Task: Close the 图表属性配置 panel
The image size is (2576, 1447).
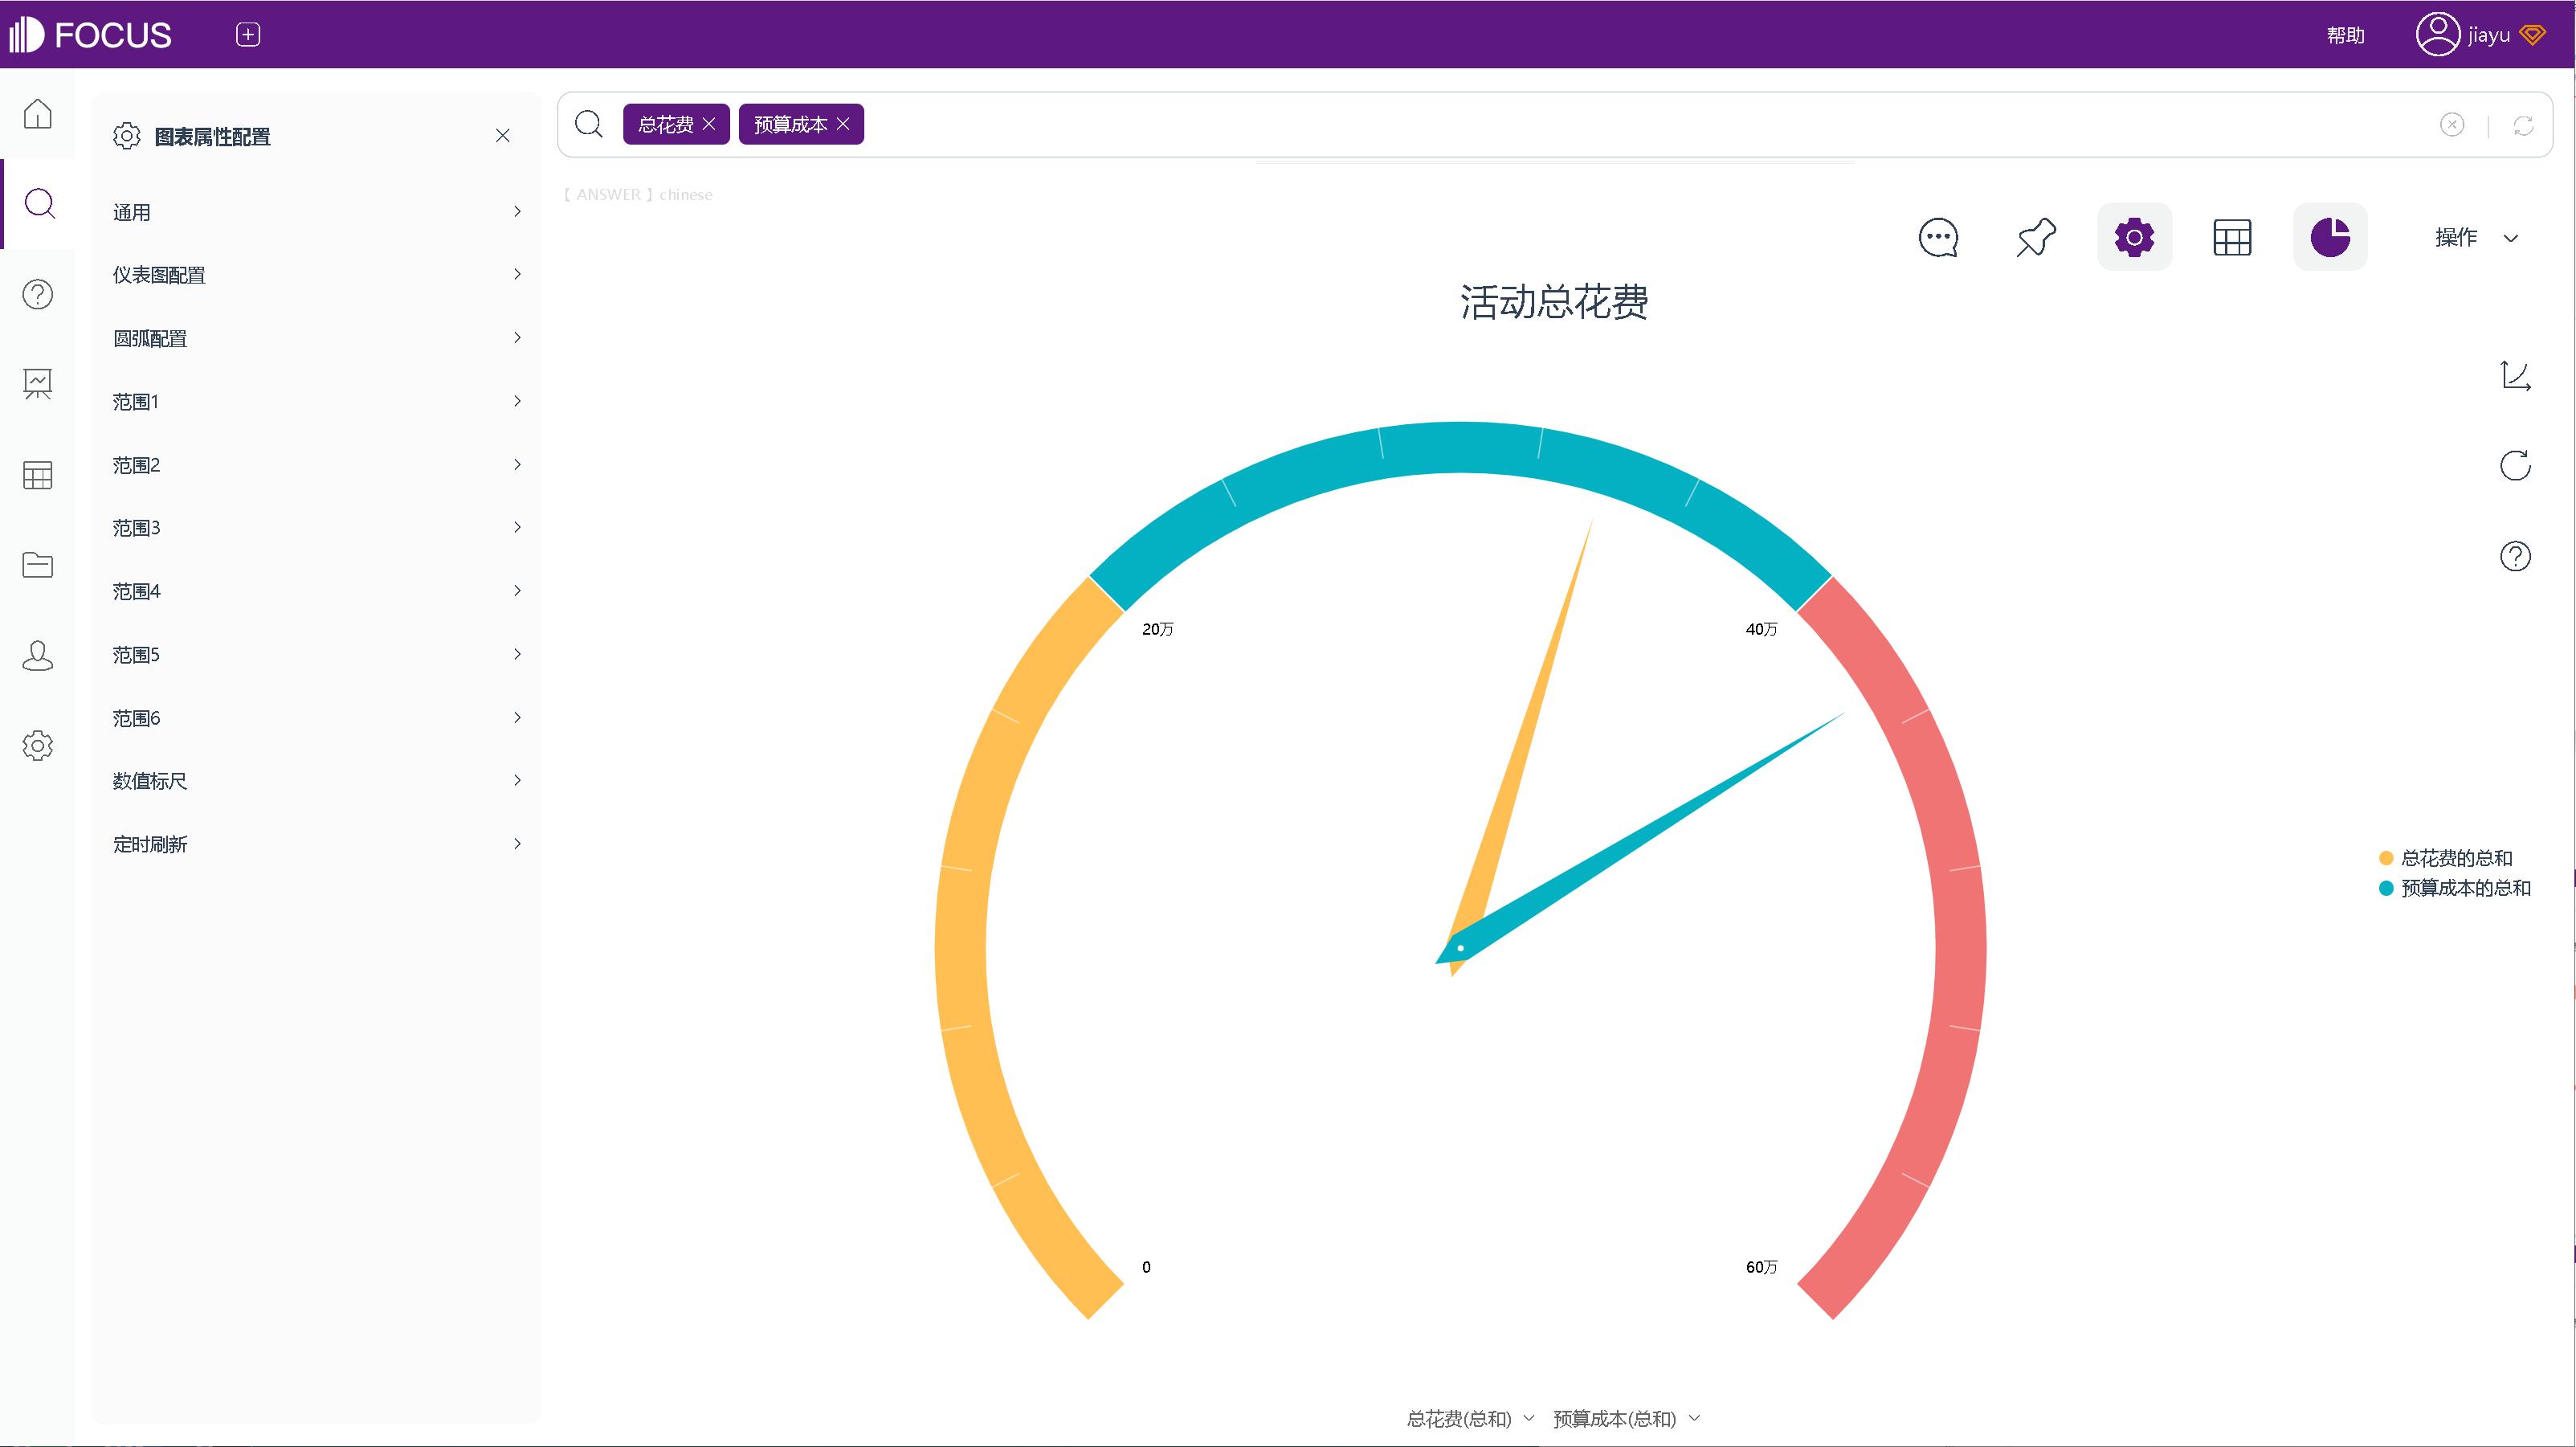Action: 503,135
